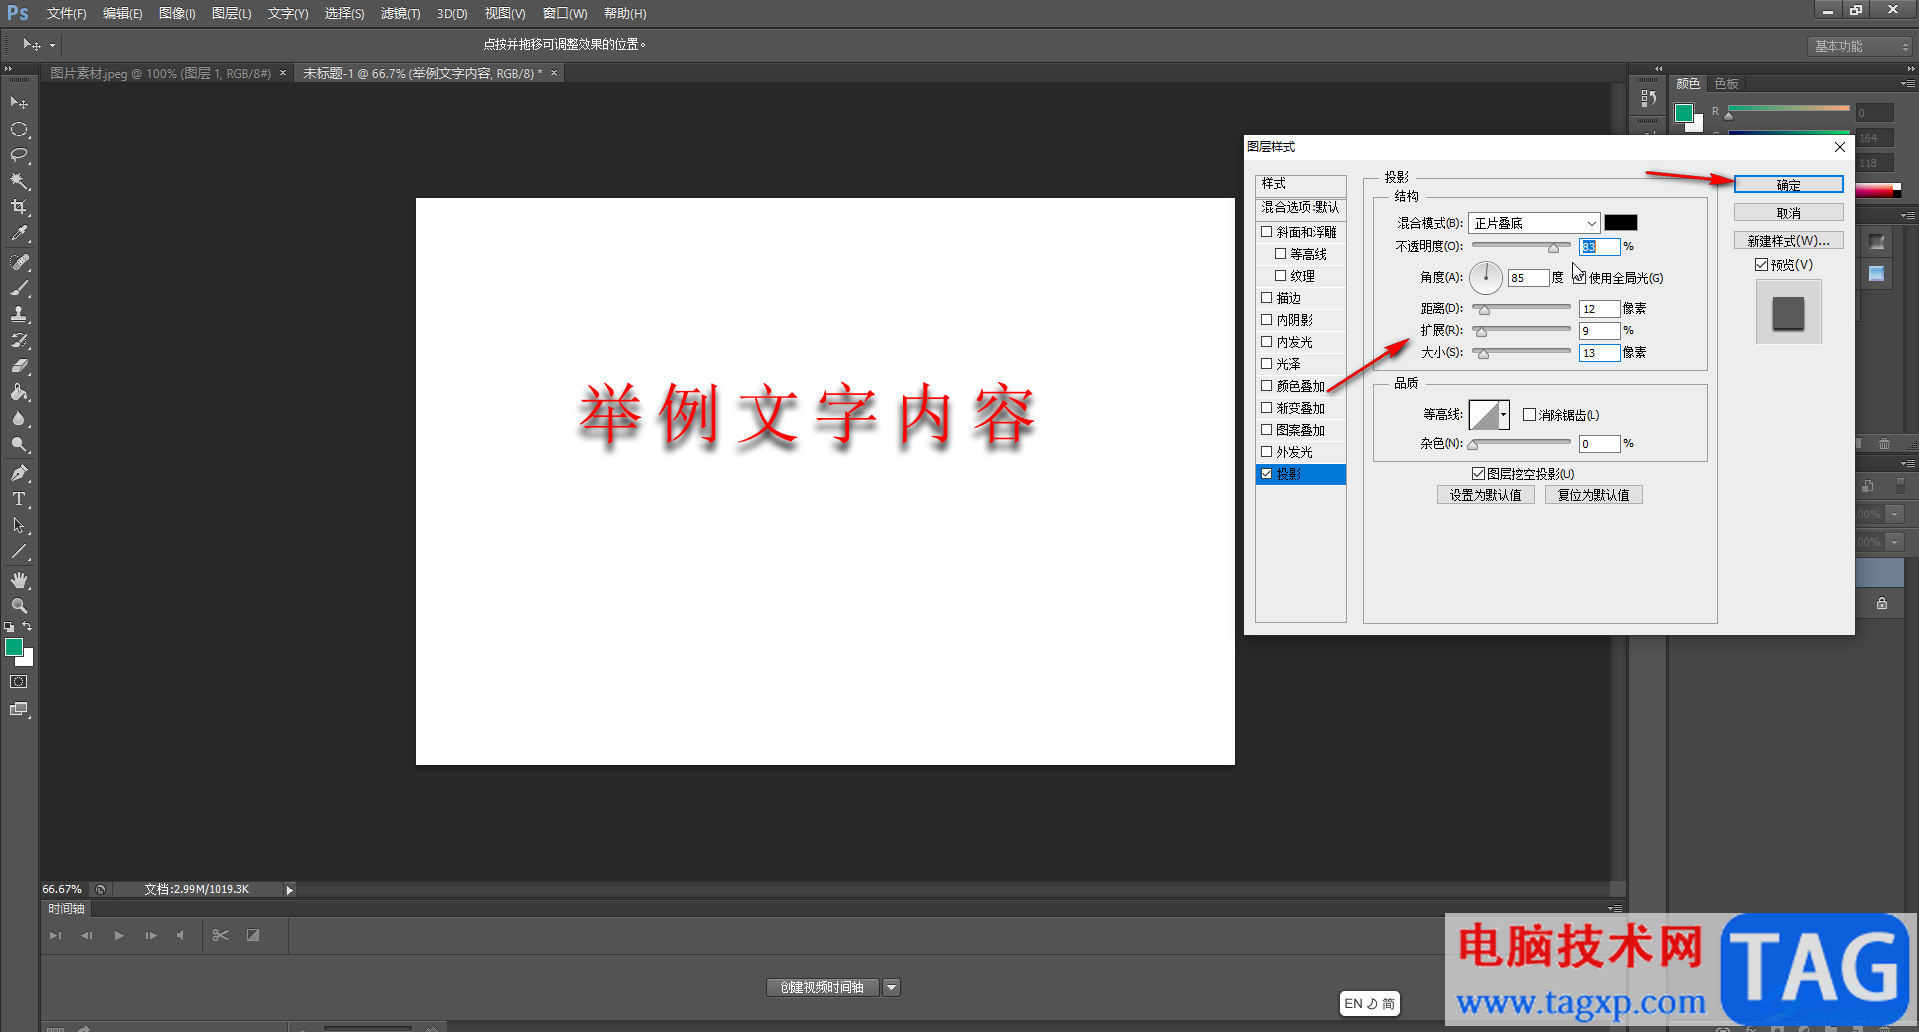Toggle Quick Mask mode icon
The height and width of the screenshot is (1032, 1919).
(x=19, y=682)
